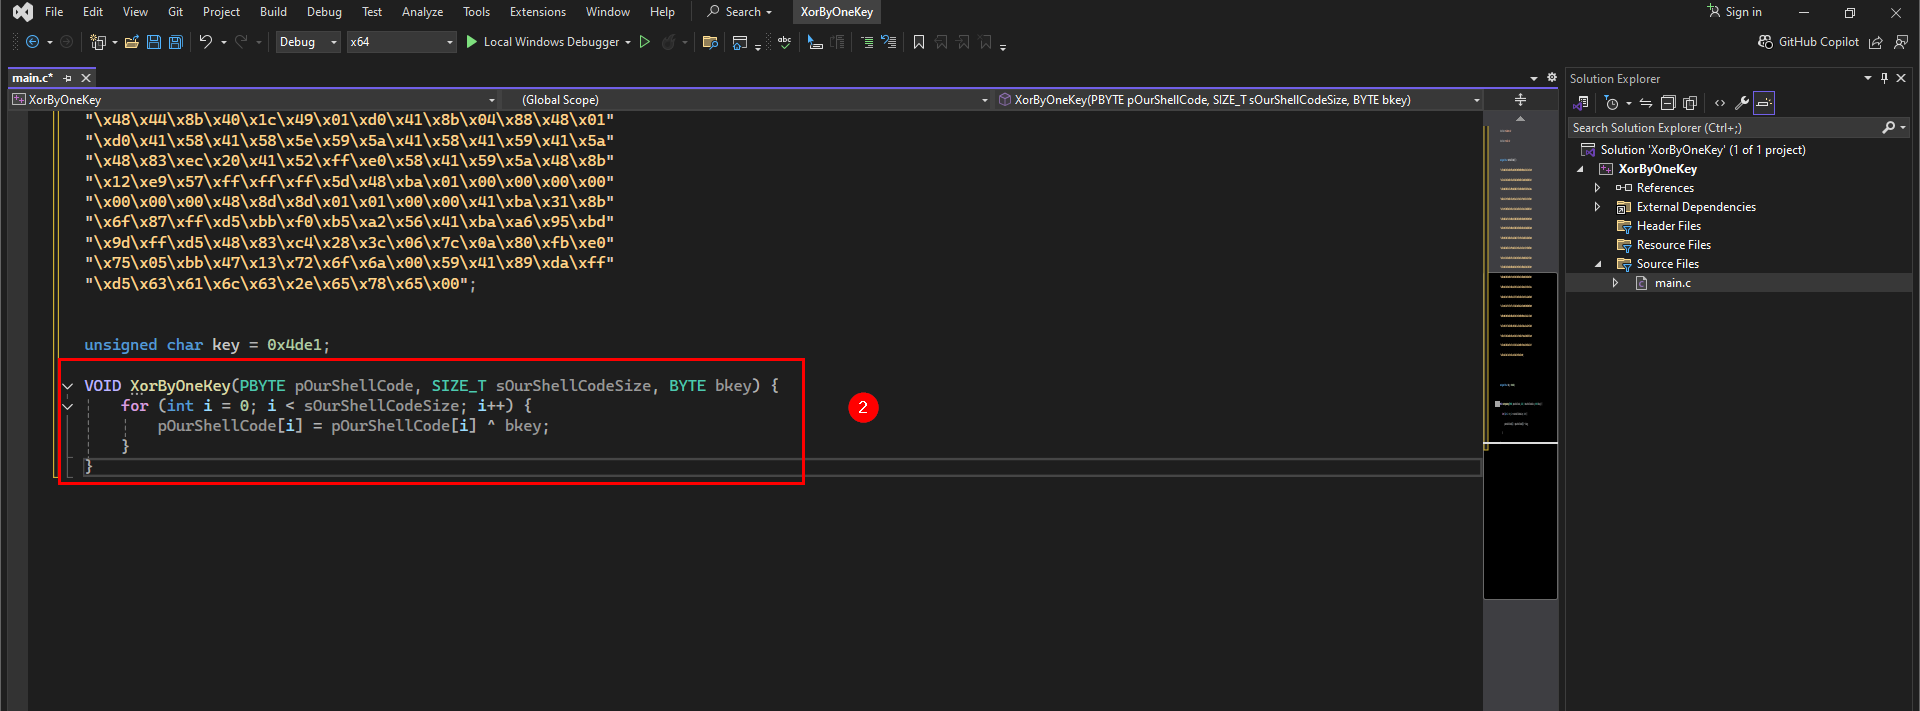Open the Extensions menu
The width and height of the screenshot is (1920, 711).
click(x=538, y=12)
